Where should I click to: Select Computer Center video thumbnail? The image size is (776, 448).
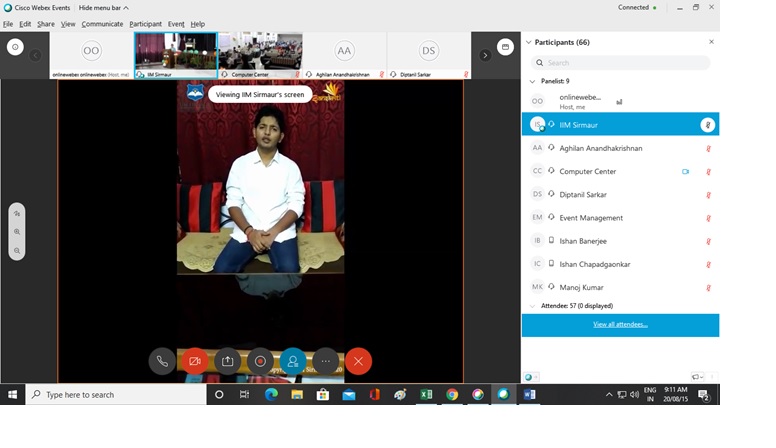260,55
